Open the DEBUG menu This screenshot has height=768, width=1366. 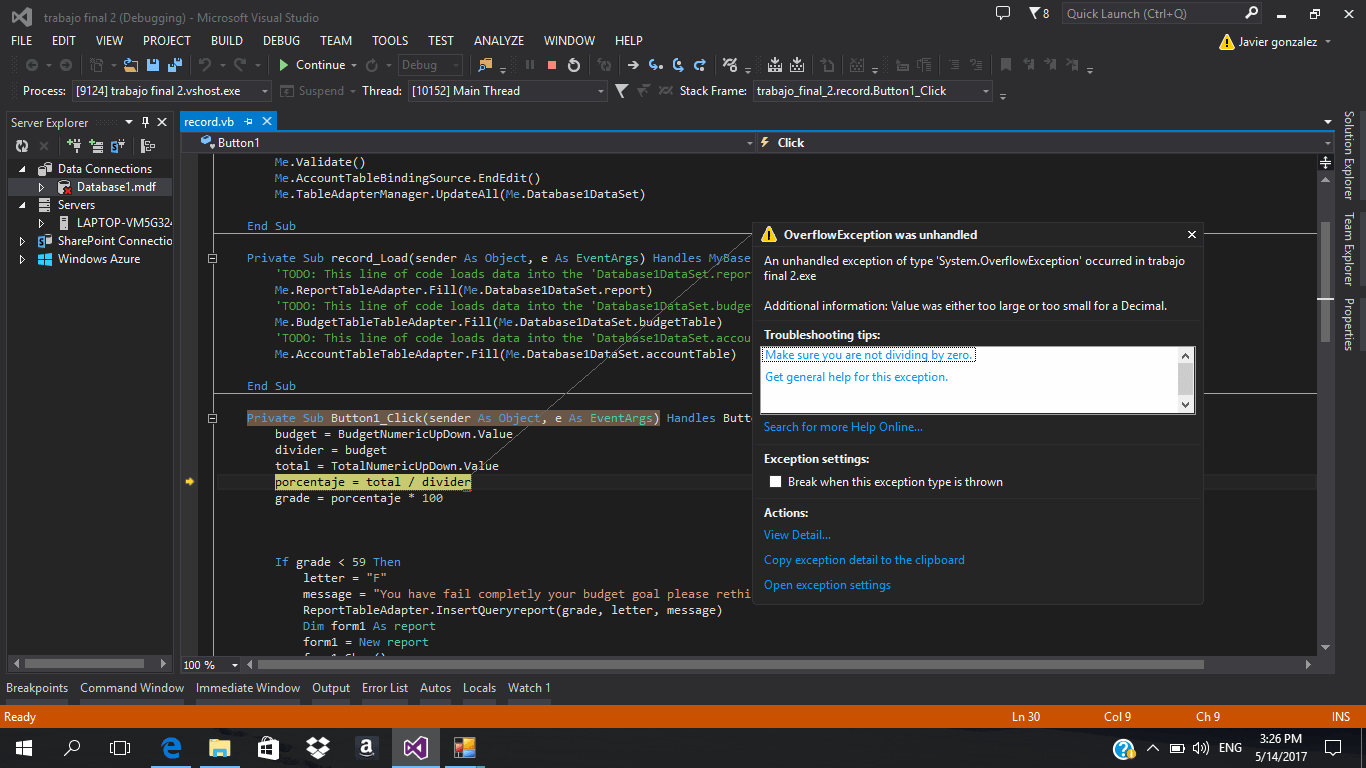point(281,41)
